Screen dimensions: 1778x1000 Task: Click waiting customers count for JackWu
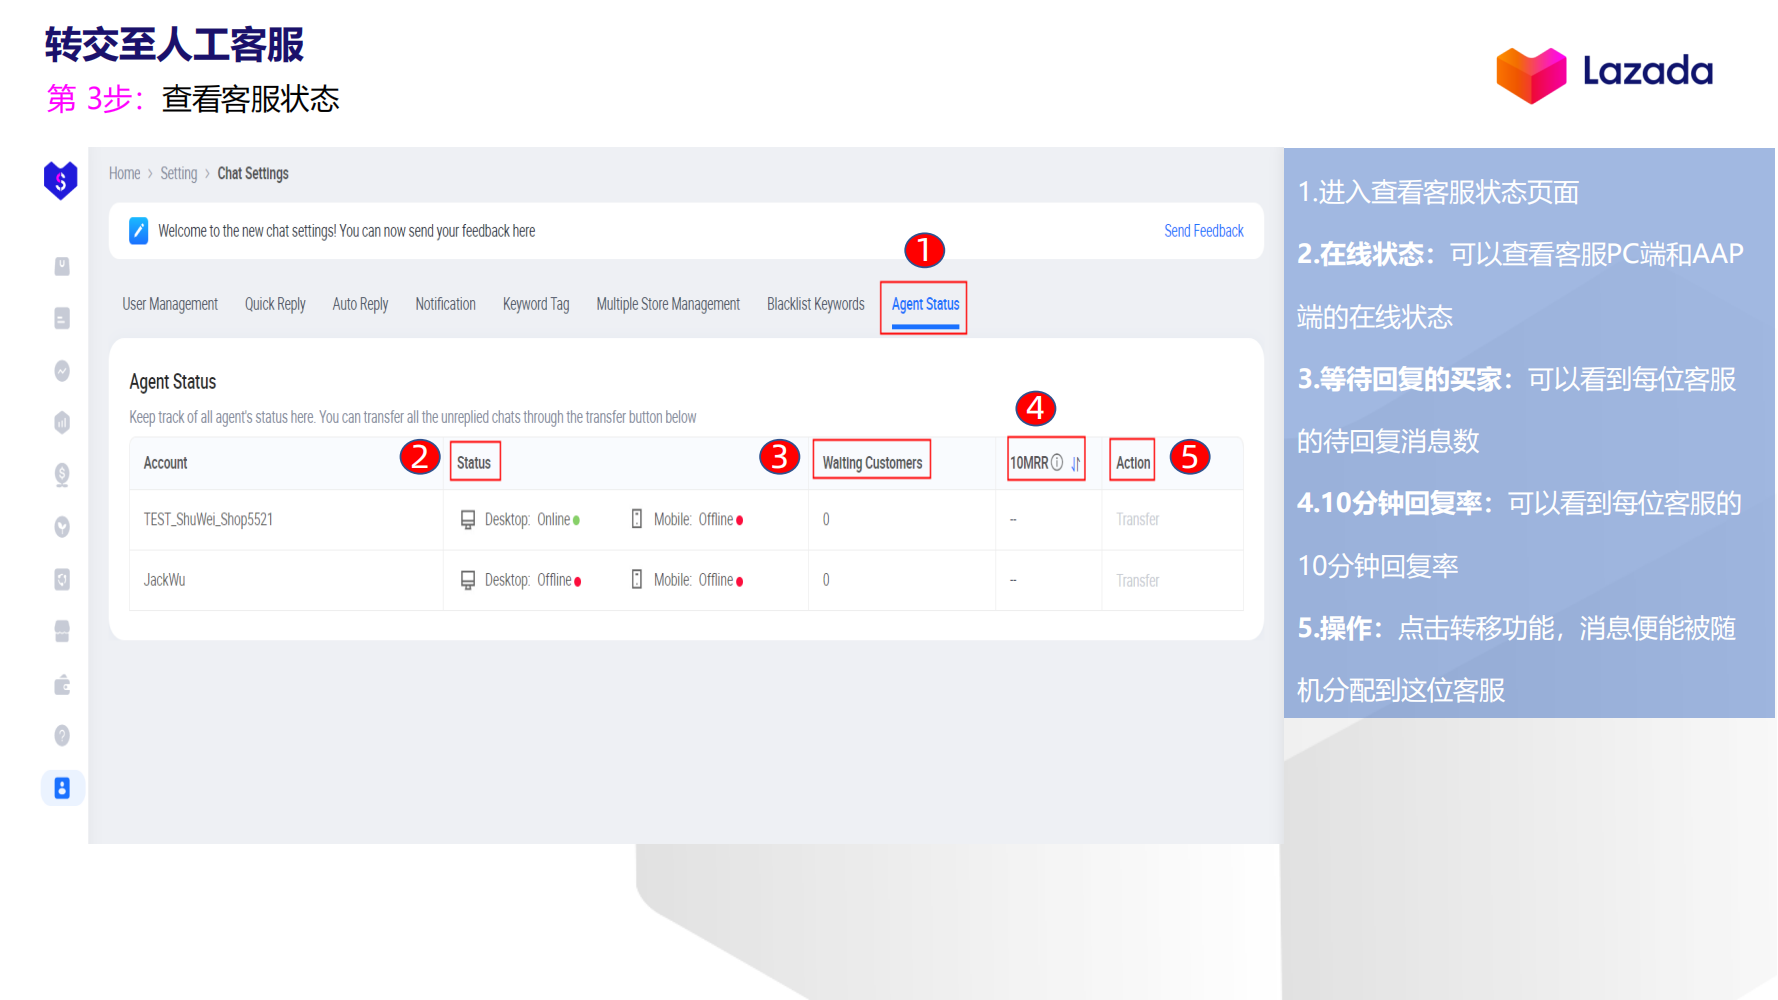[x=826, y=580]
